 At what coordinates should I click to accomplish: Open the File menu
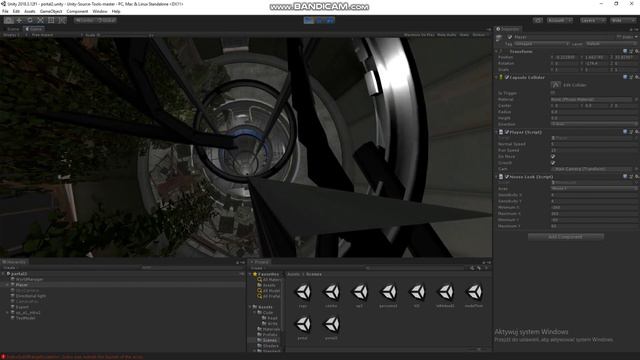[x=5, y=11]
